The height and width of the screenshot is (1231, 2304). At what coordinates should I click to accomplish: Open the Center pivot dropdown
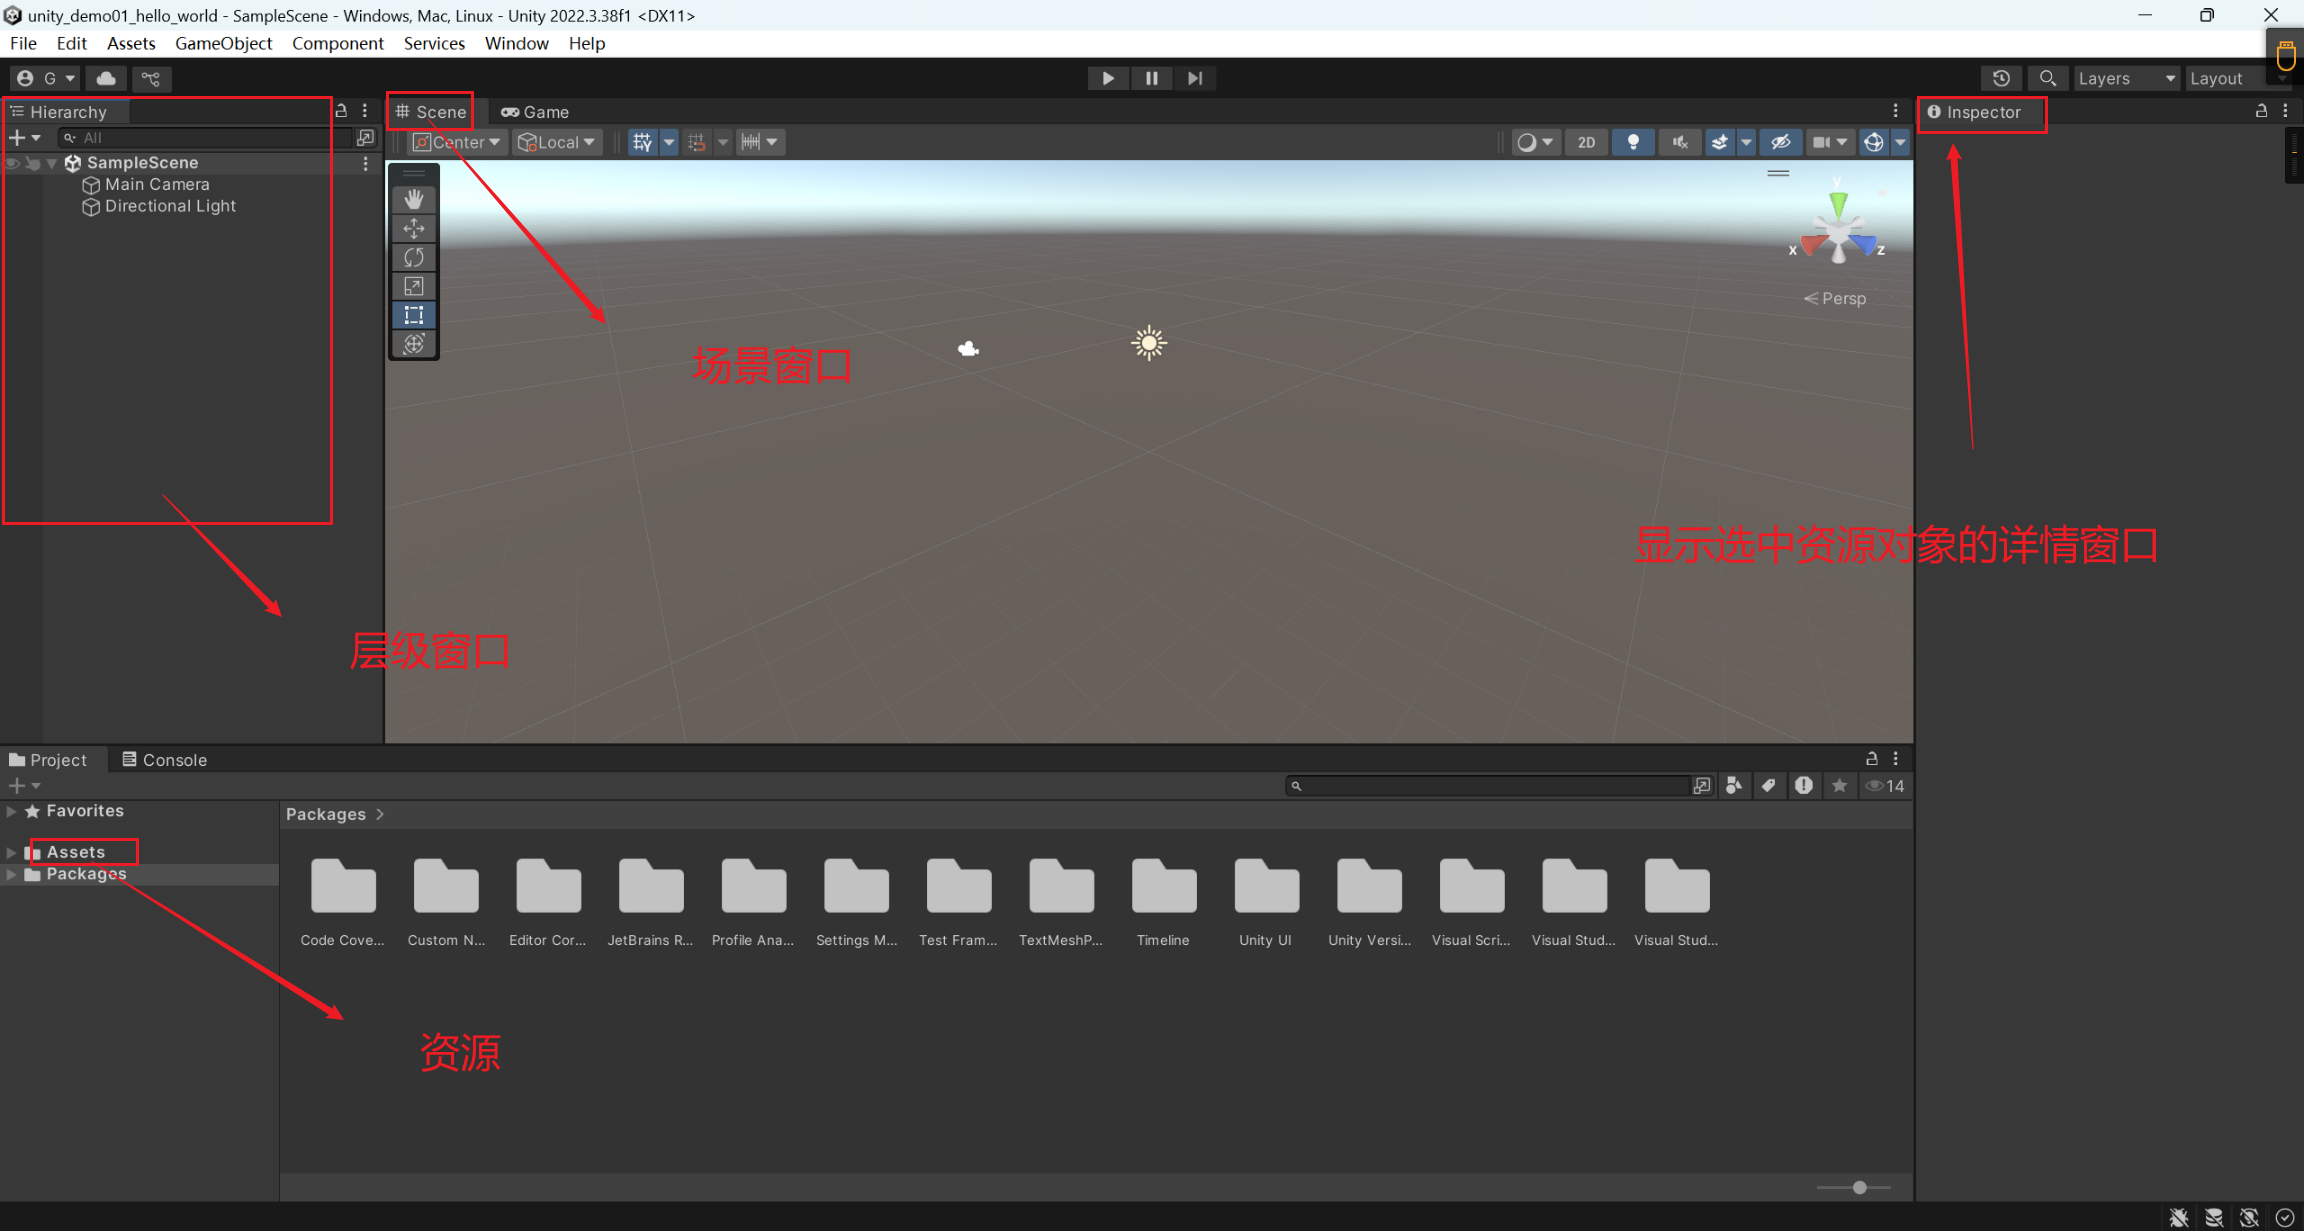457,142
